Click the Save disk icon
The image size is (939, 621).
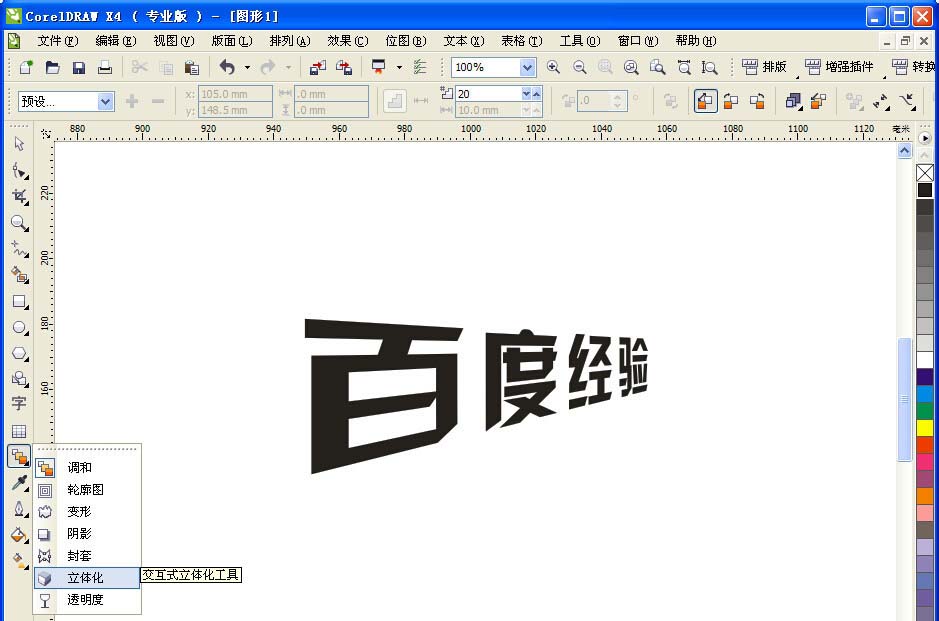(78, 67)
